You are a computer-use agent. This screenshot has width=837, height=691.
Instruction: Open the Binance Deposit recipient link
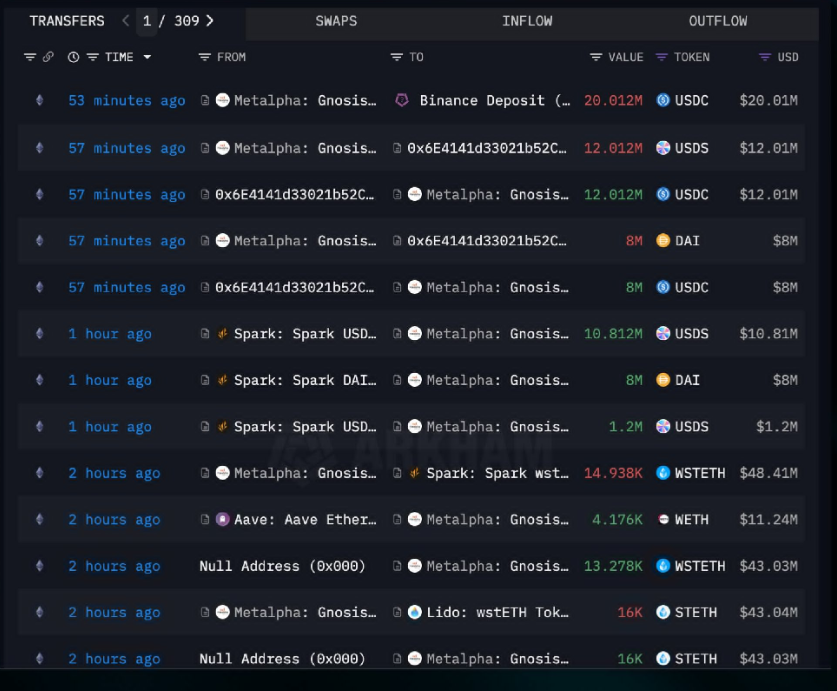[495, 100]
